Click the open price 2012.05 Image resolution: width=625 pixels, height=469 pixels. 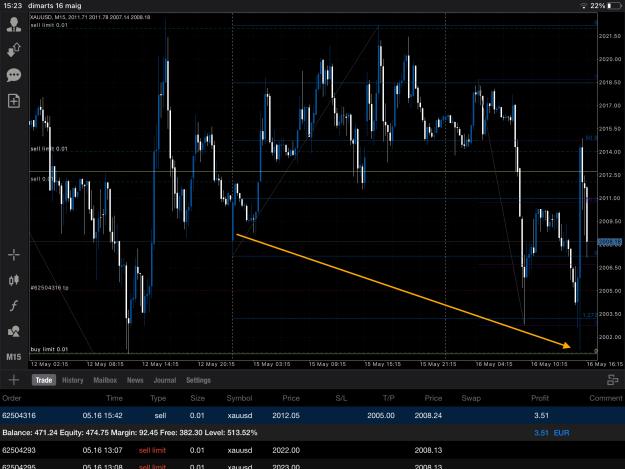pos(286,415)
